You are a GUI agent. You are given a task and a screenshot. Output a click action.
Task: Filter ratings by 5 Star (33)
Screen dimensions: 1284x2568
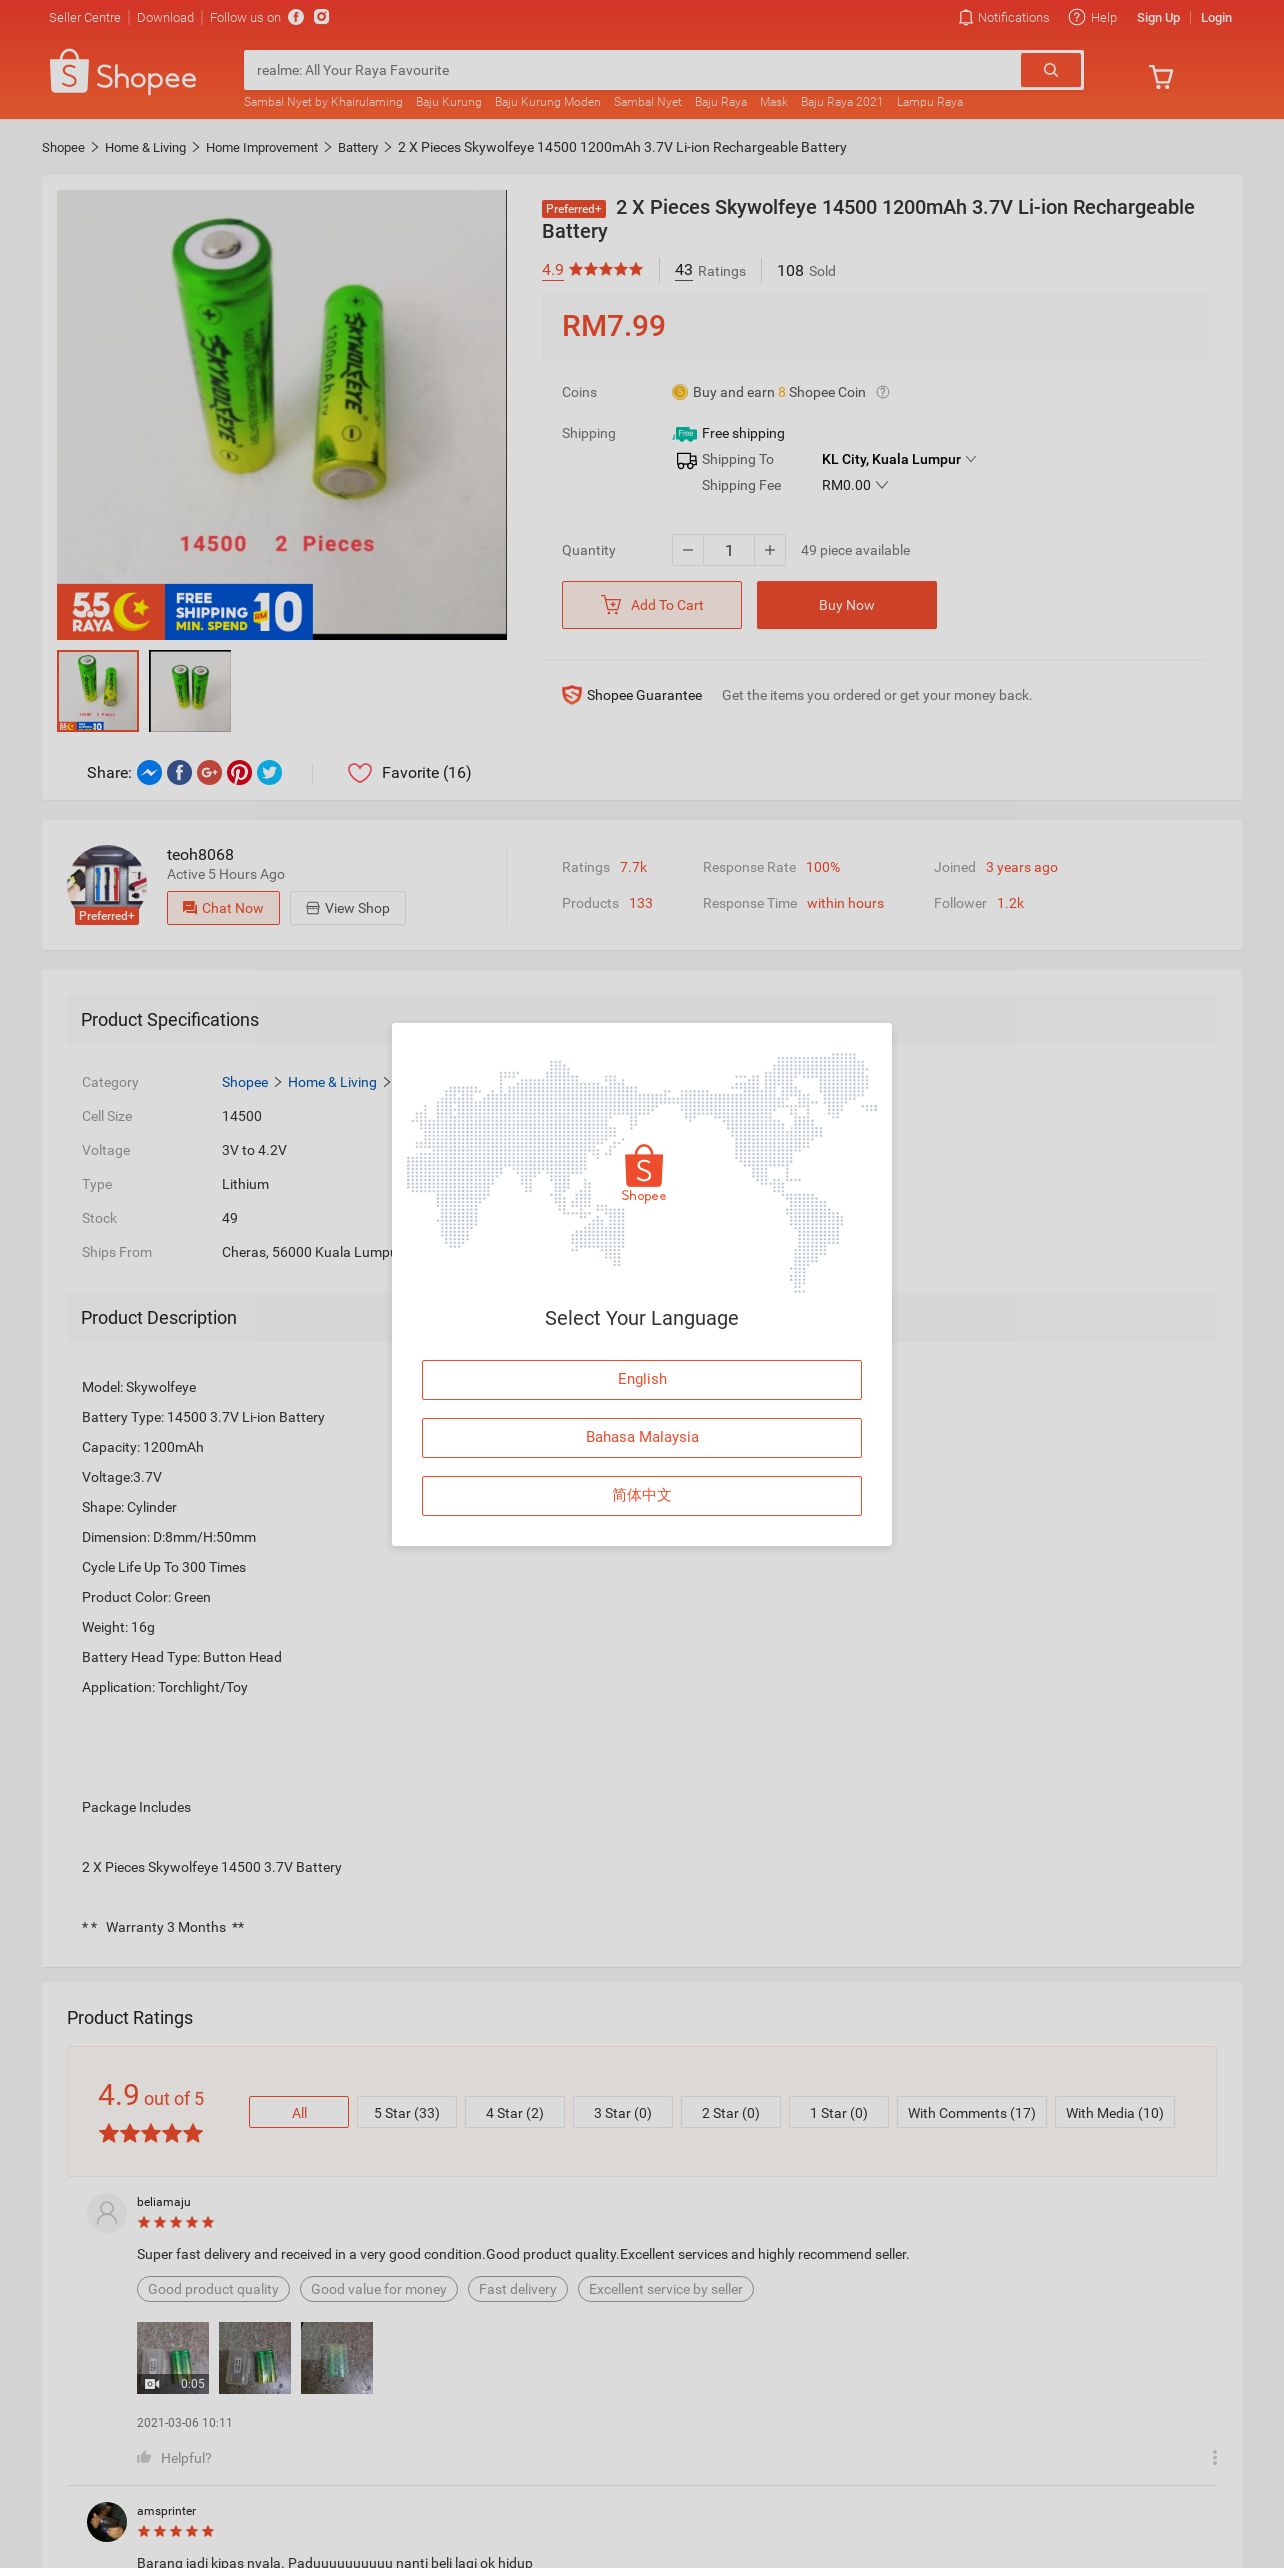pyautogui.click(x=407, y=2112)
